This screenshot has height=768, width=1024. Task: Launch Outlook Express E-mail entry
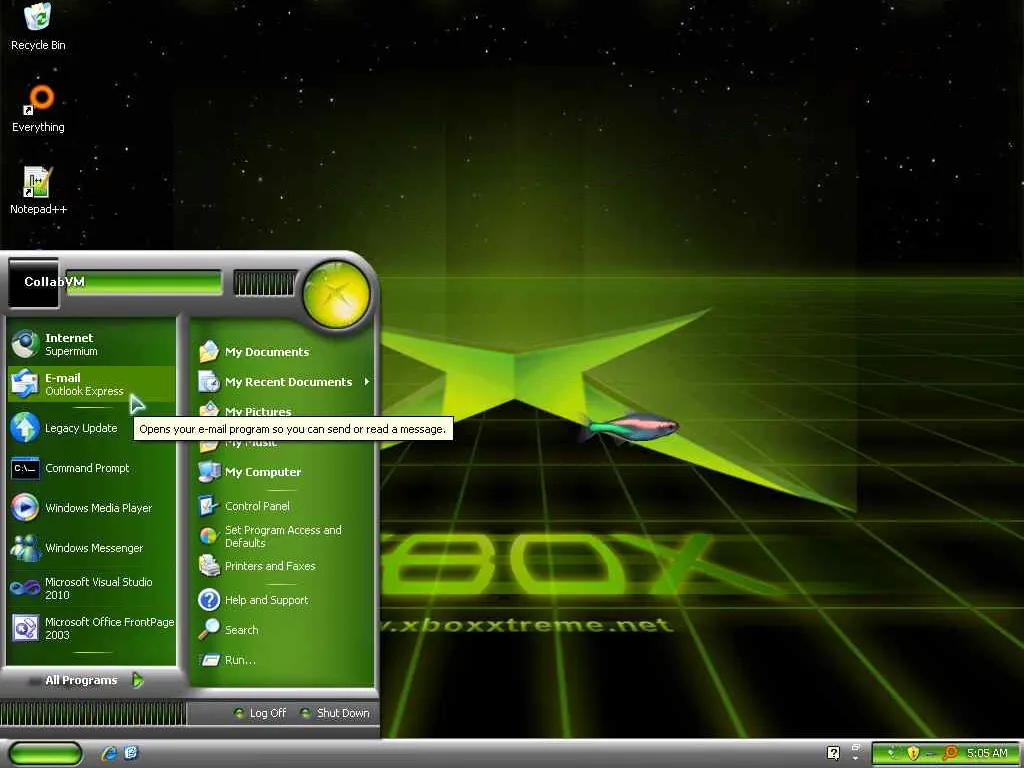pos(91,384)
